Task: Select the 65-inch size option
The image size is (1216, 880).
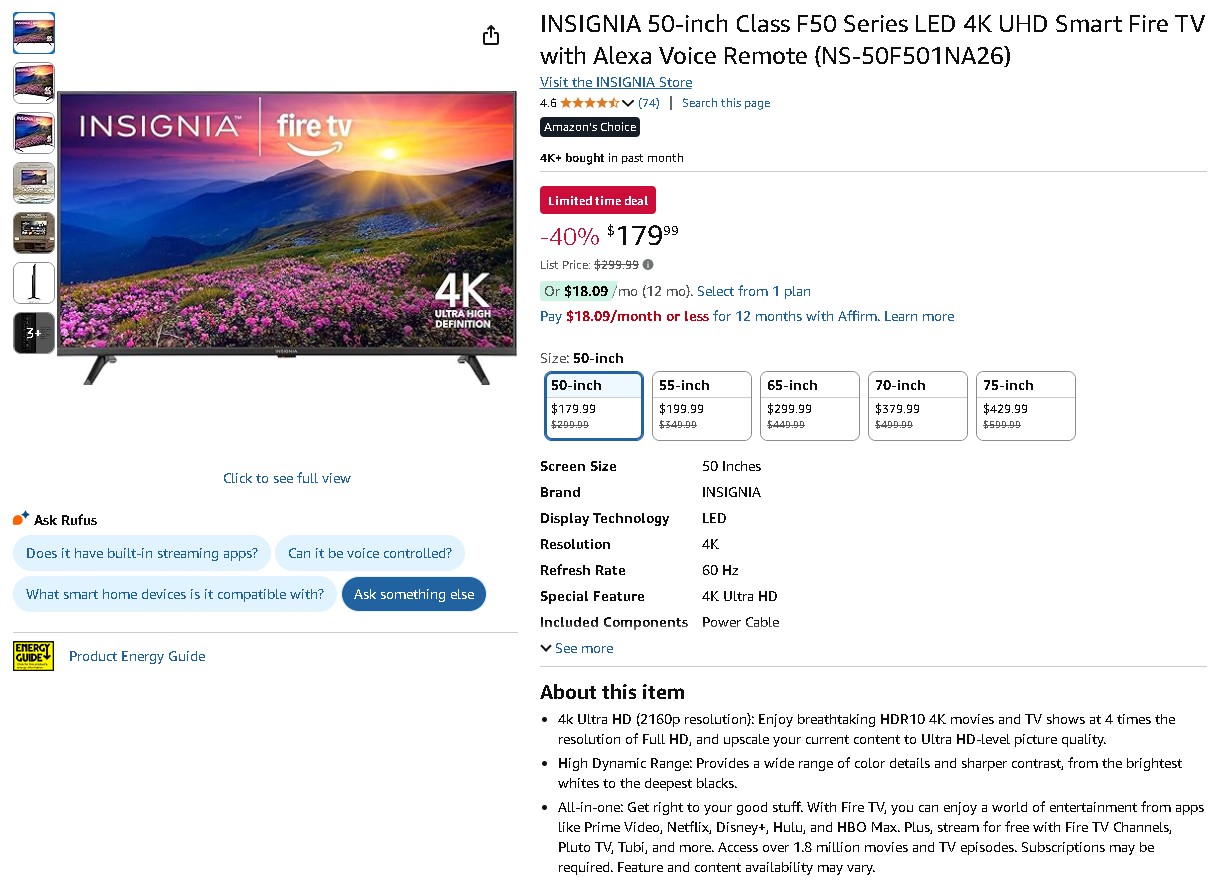Action: point(809,405)
